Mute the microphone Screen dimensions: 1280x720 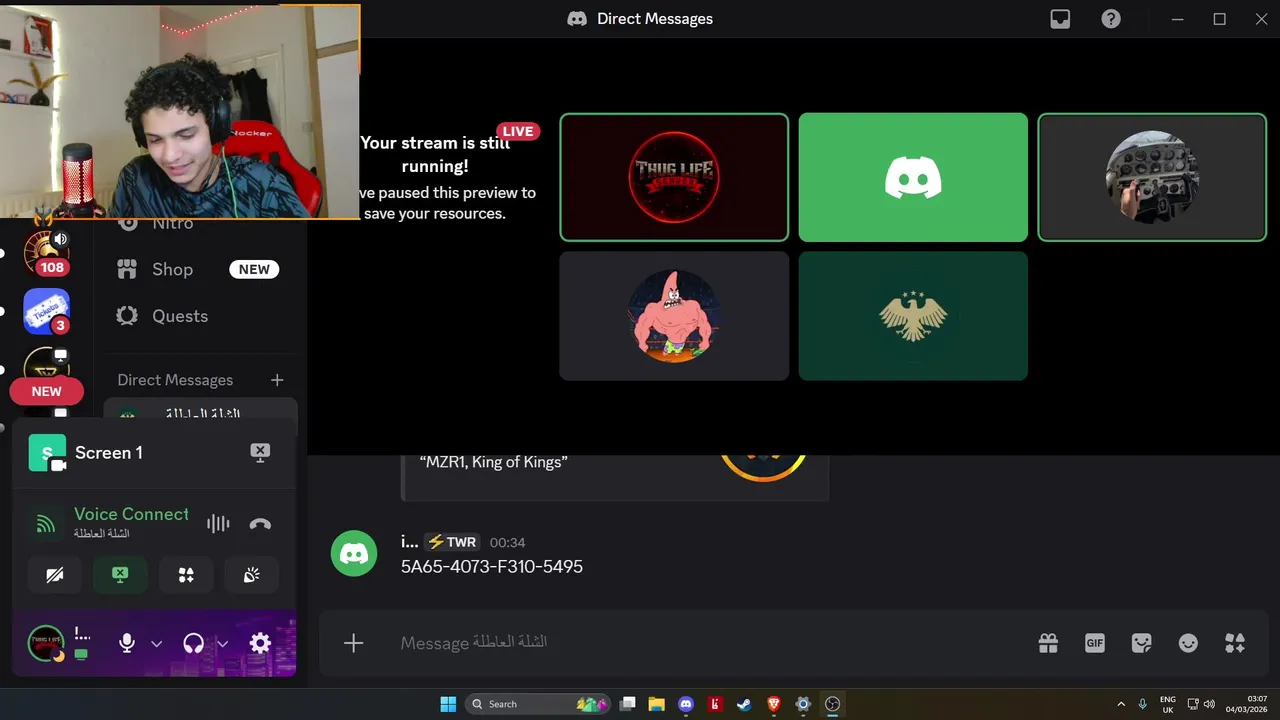point(127,643)
